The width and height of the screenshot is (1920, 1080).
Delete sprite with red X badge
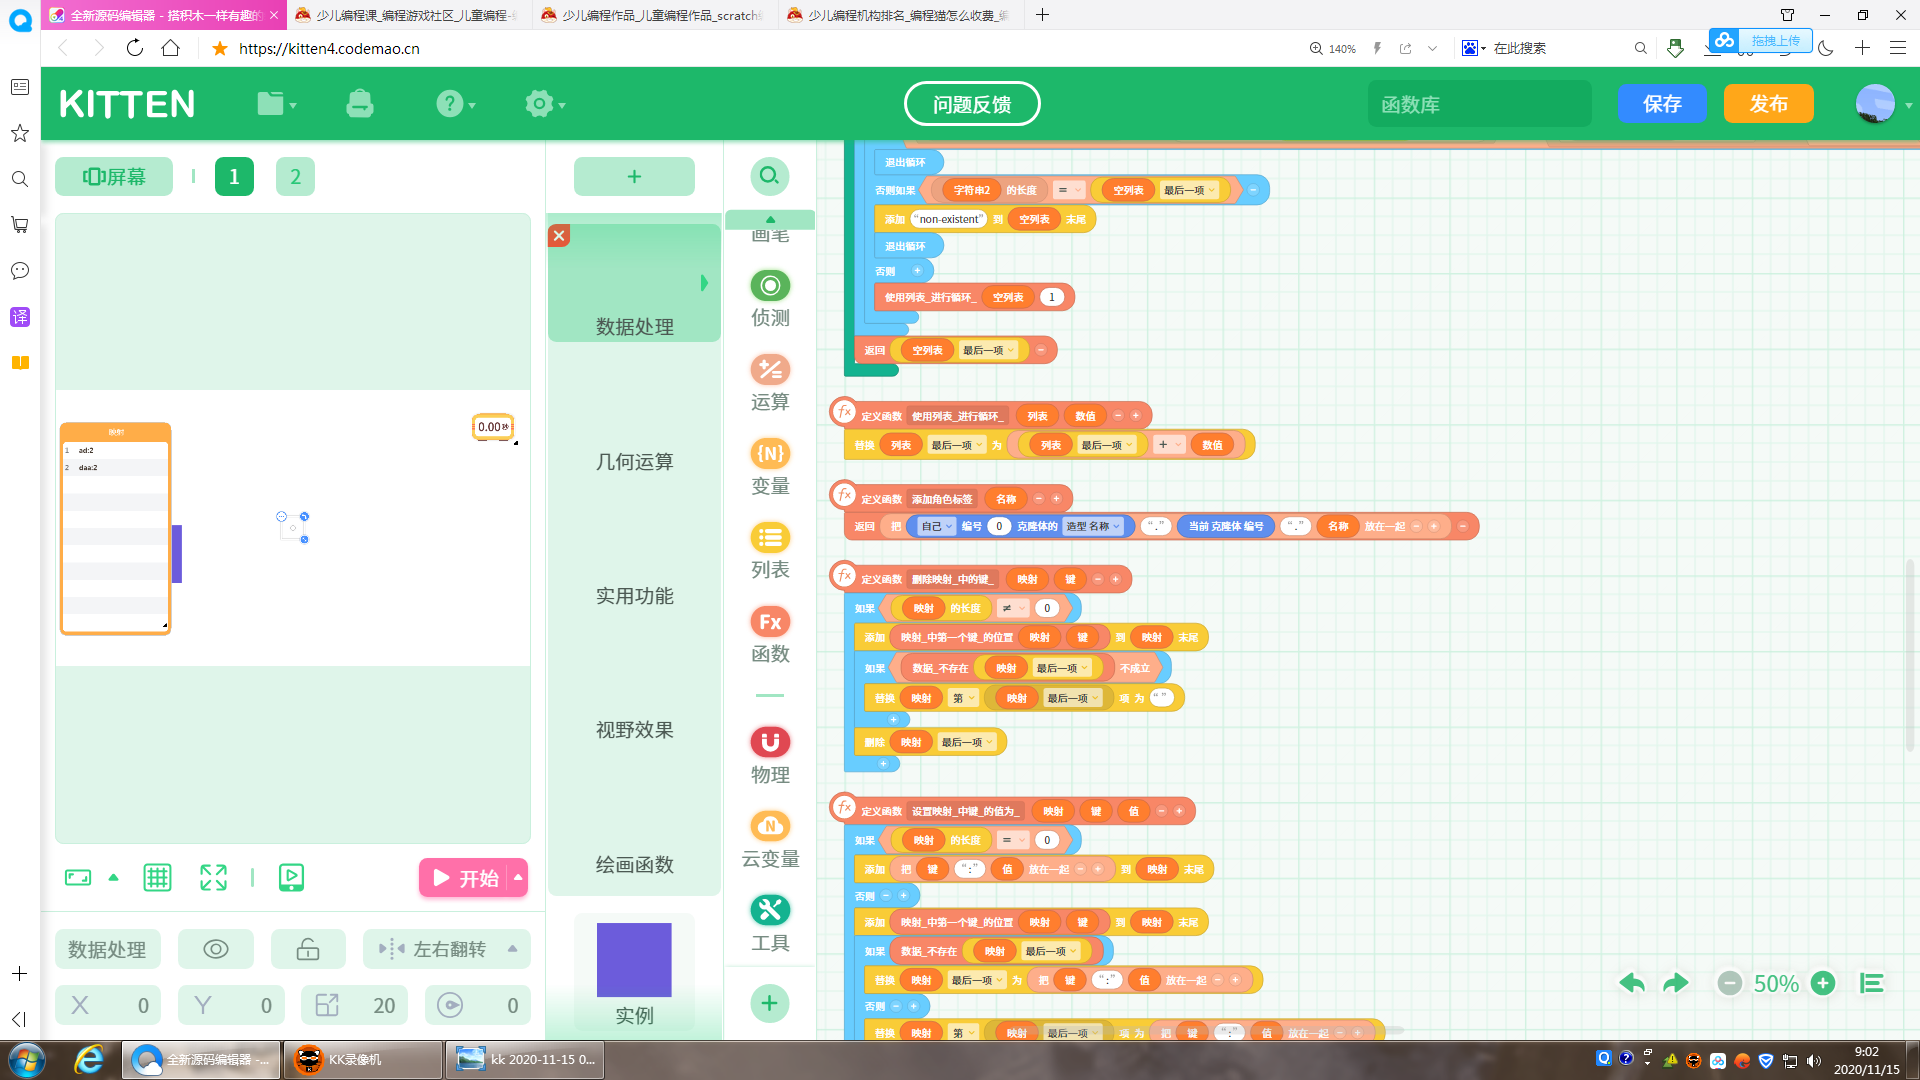click(559, 235)
